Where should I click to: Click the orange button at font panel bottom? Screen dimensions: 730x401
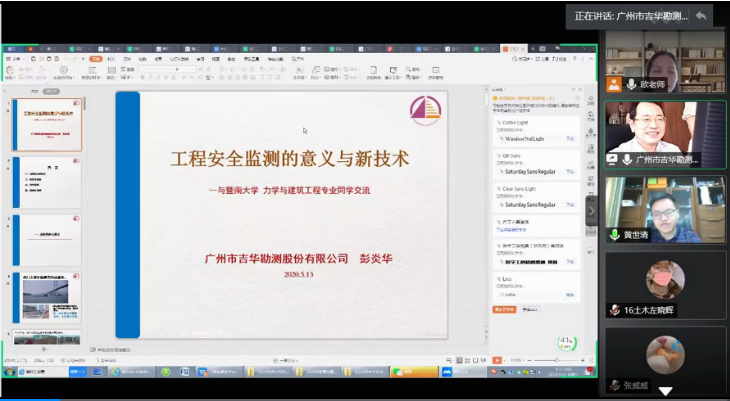click(504, 310)
